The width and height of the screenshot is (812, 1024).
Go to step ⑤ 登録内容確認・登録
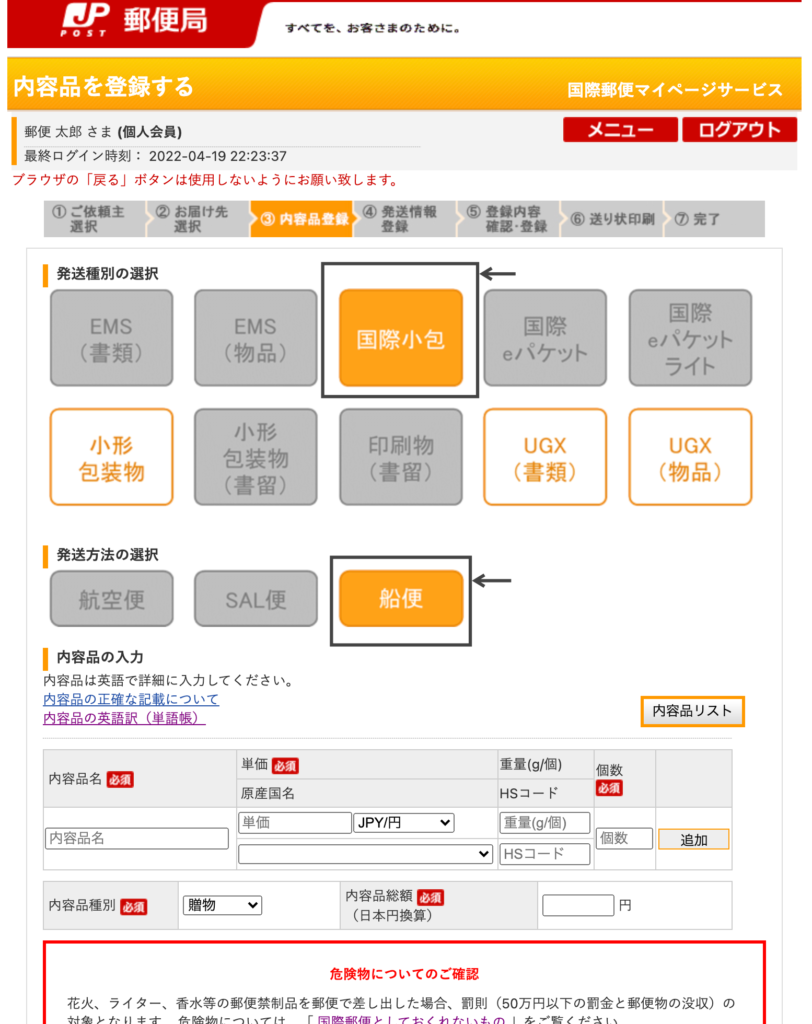[x=509, y=219]
